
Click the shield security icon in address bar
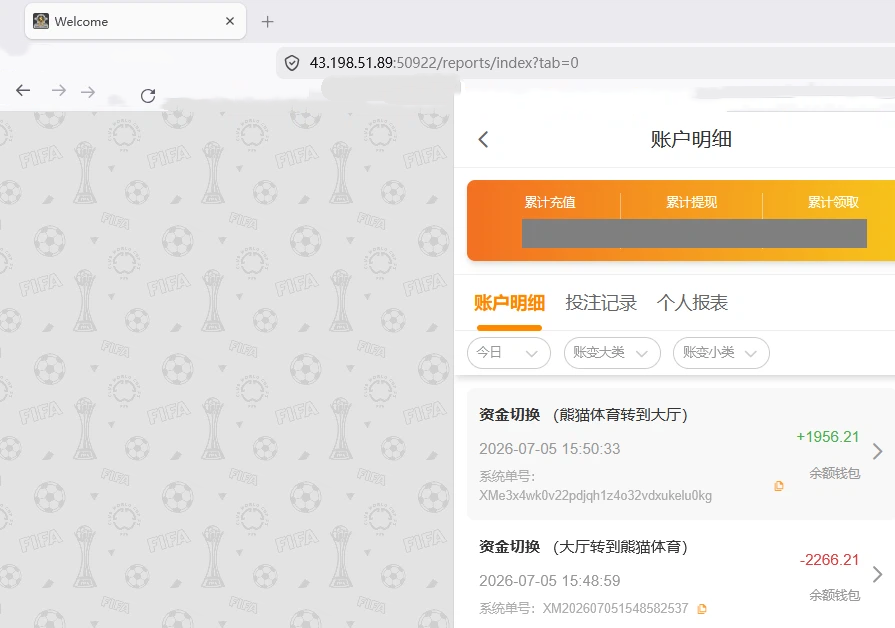tap(292, 63)
